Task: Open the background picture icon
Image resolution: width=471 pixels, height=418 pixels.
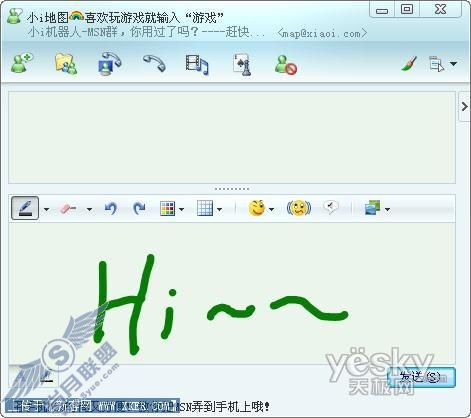Action: click(373, 208)
